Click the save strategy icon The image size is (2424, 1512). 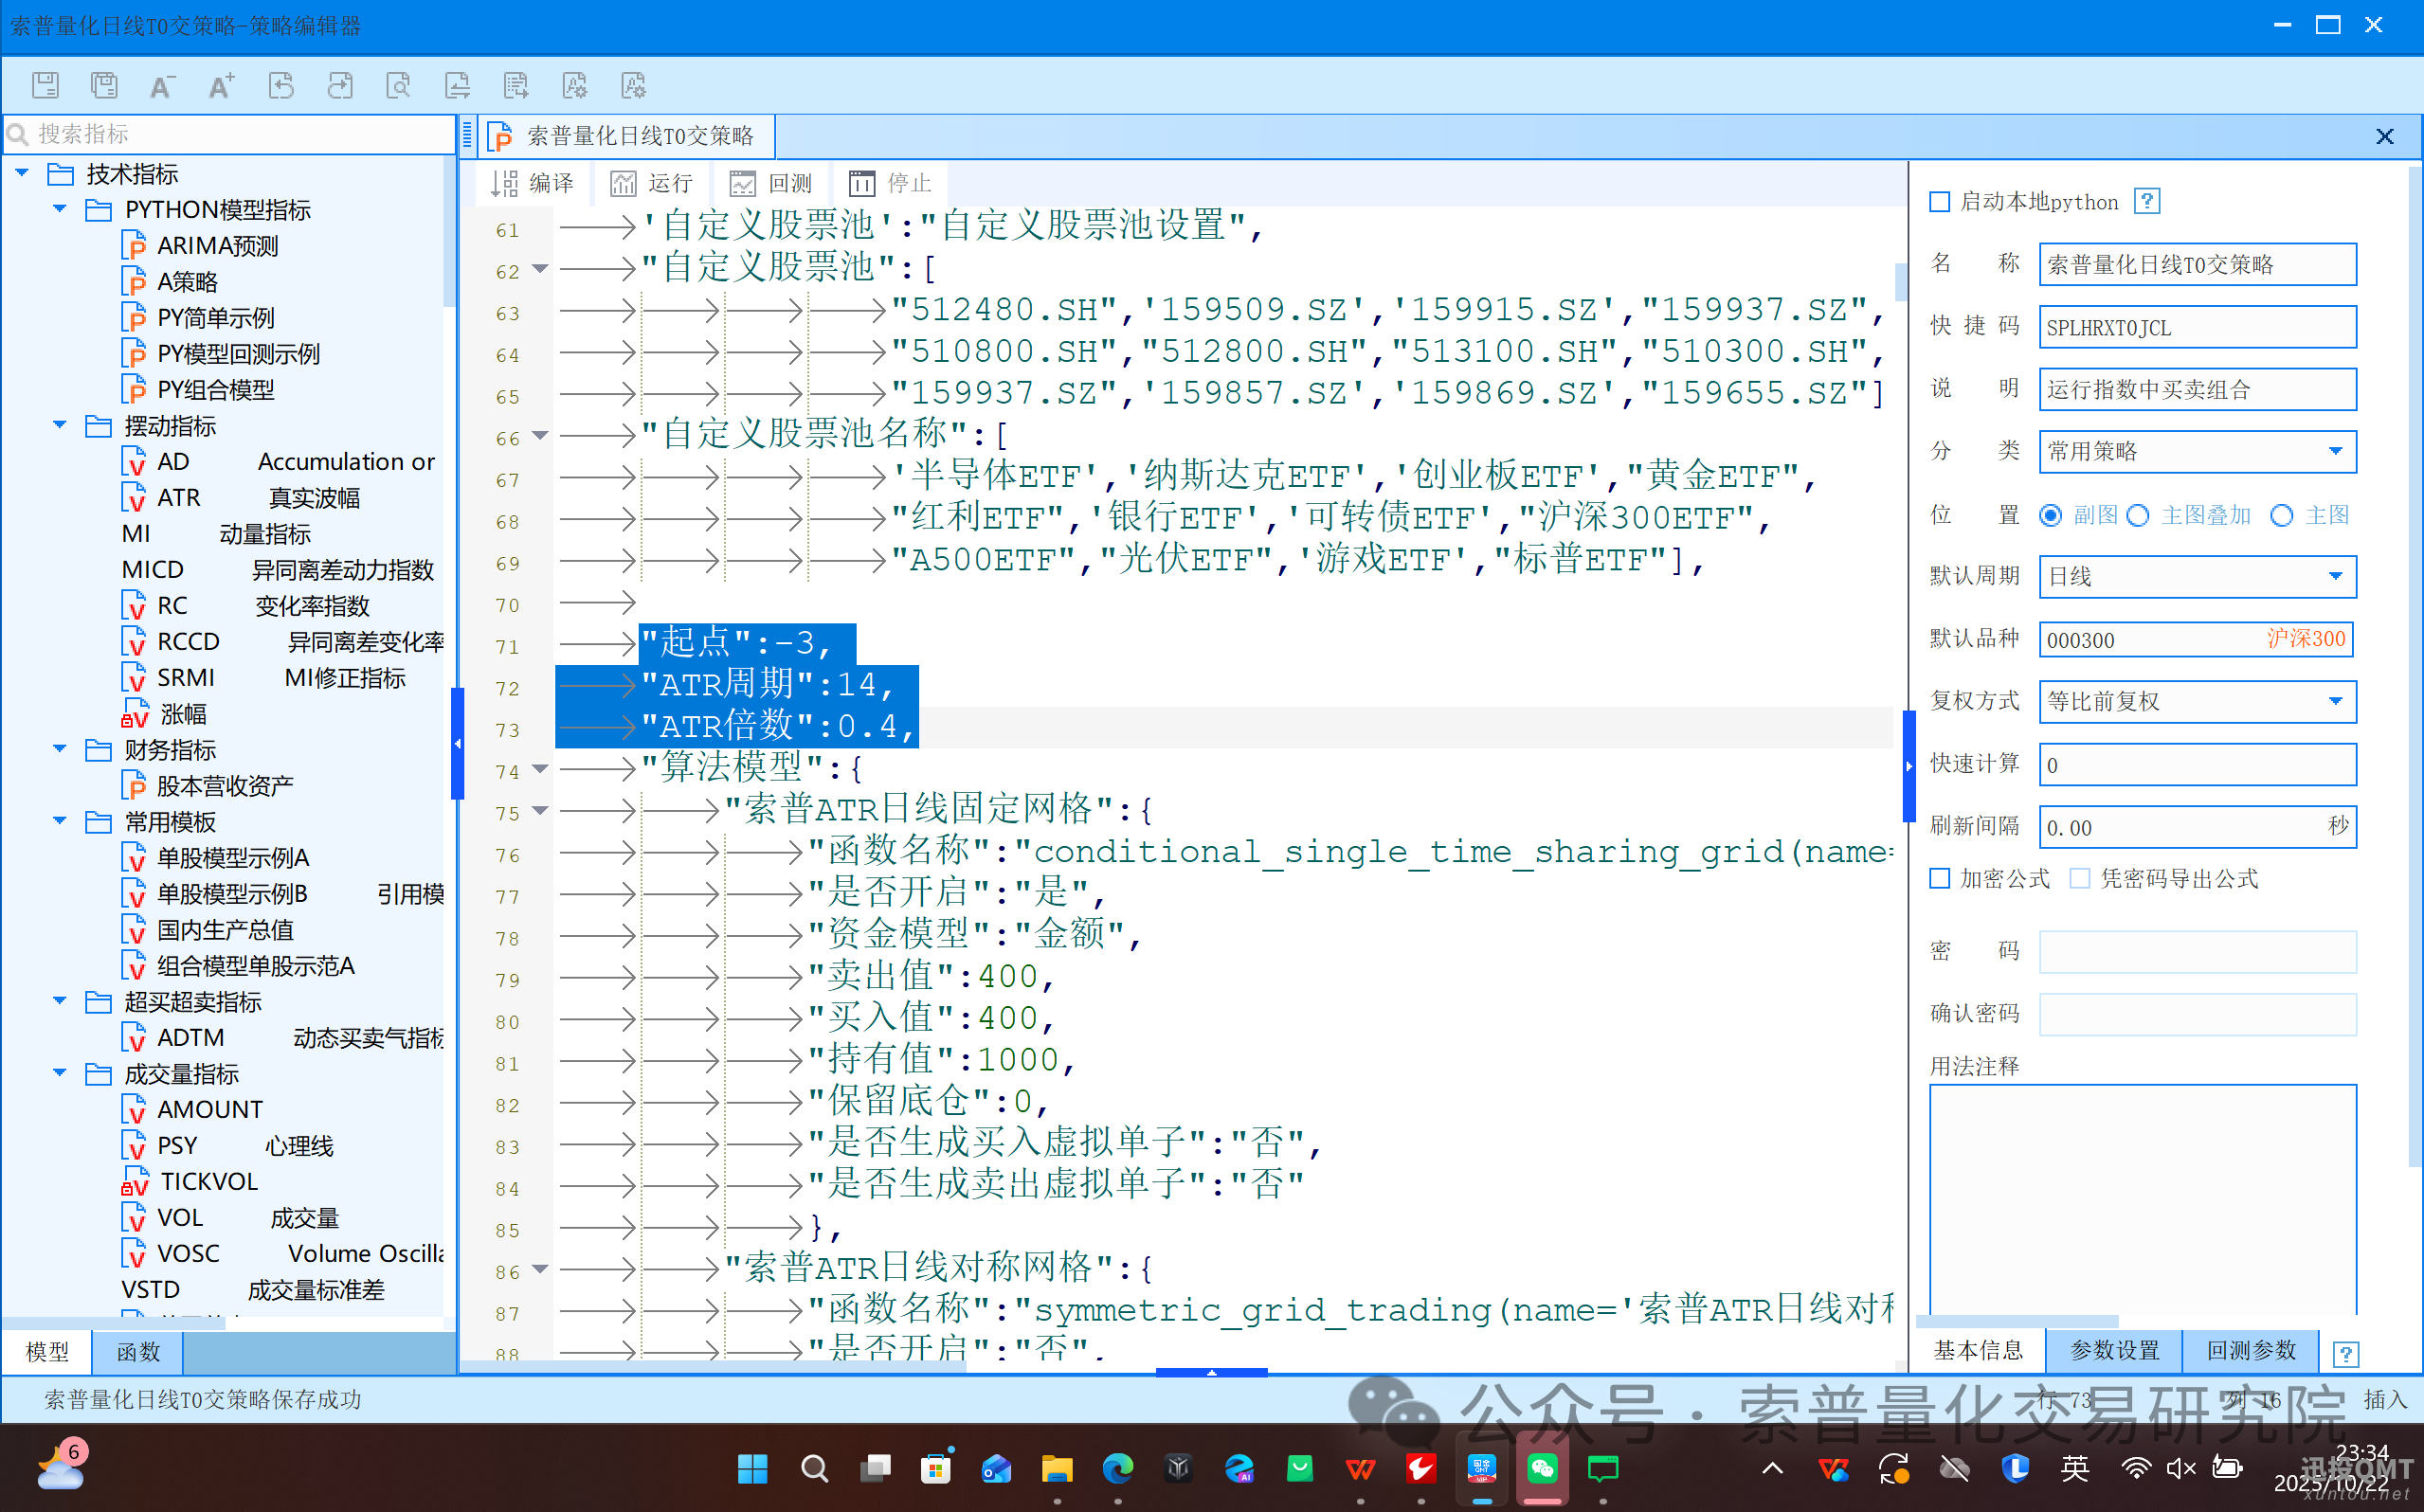[46, 86]
